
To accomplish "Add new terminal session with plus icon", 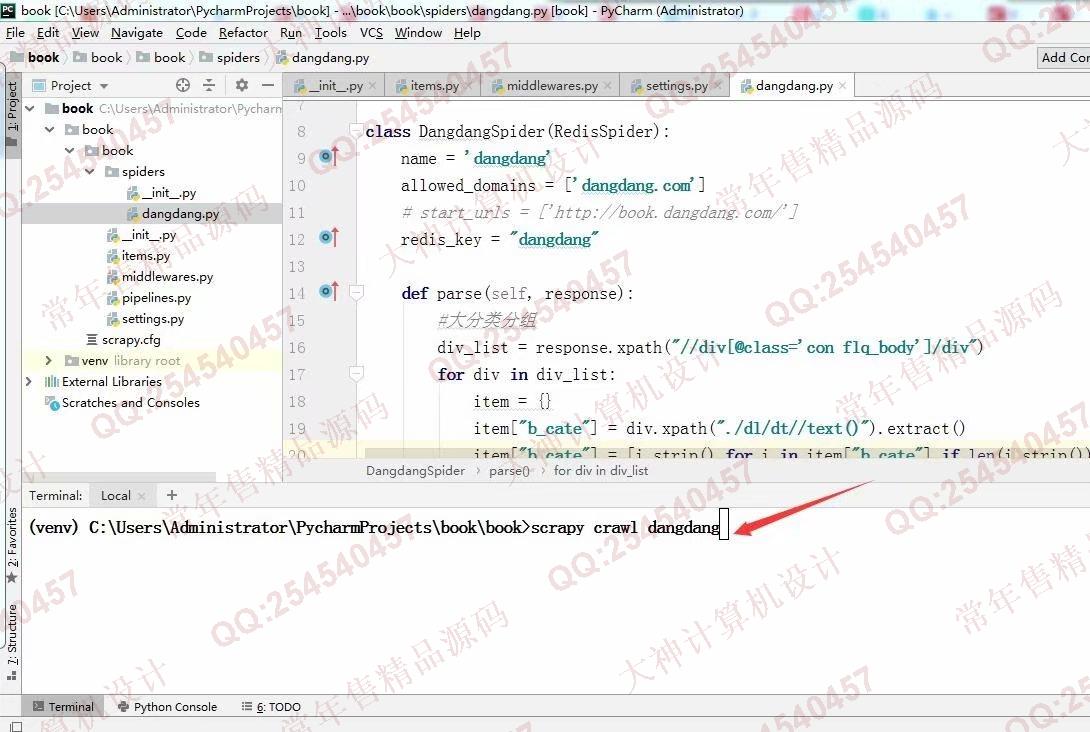I will pos(172,495).
